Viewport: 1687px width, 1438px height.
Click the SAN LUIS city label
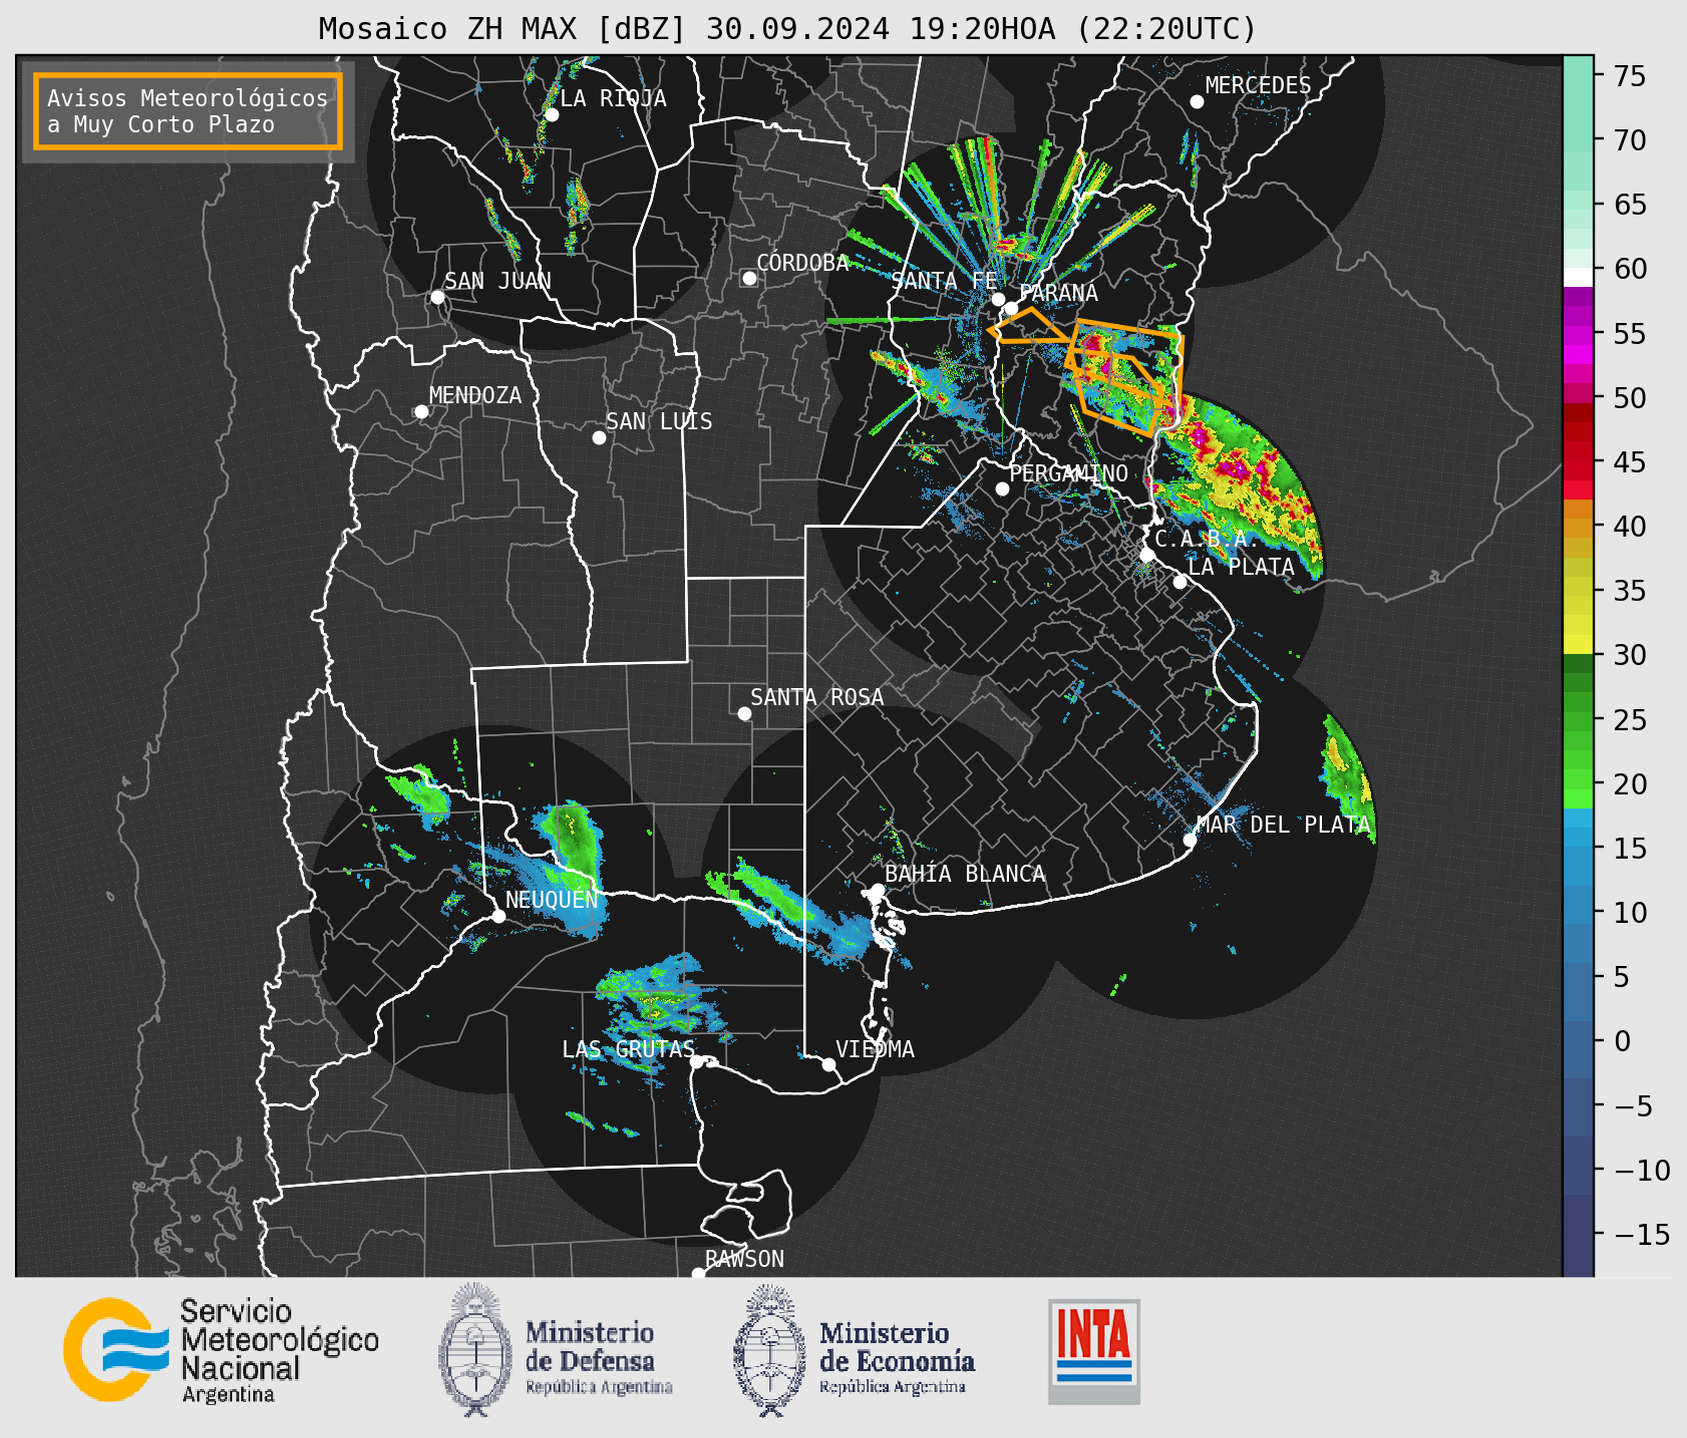659,422
